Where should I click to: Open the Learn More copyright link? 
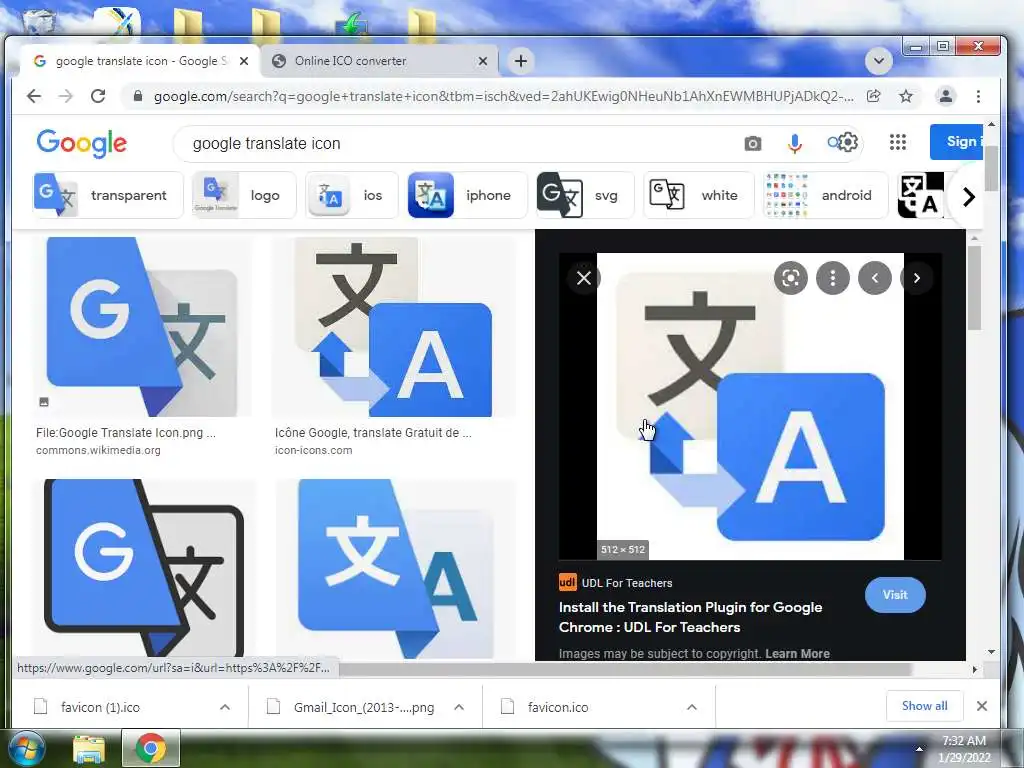tap(797, 653)
